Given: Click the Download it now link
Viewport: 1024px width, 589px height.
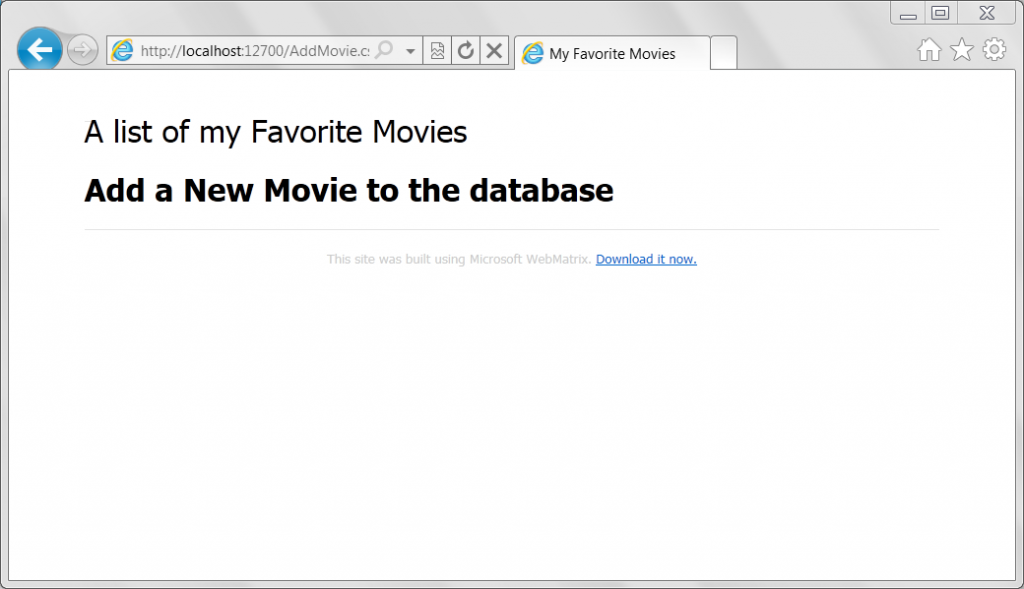Looking at the screenshot, I should (646, 259).
